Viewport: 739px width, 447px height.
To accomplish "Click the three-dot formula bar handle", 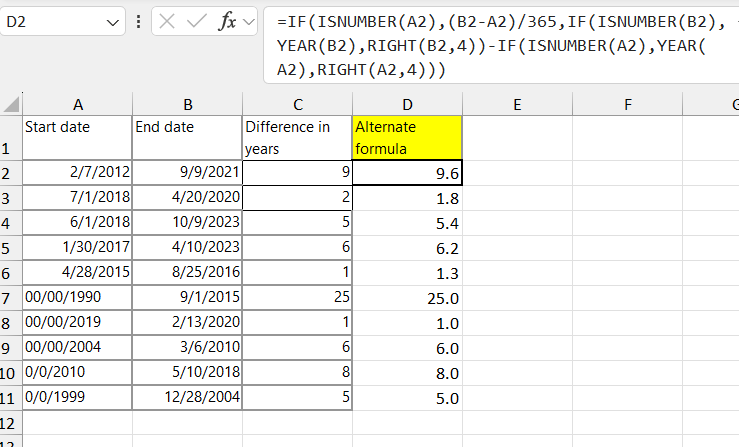I will pyautogui.click(x=138, y=22).
